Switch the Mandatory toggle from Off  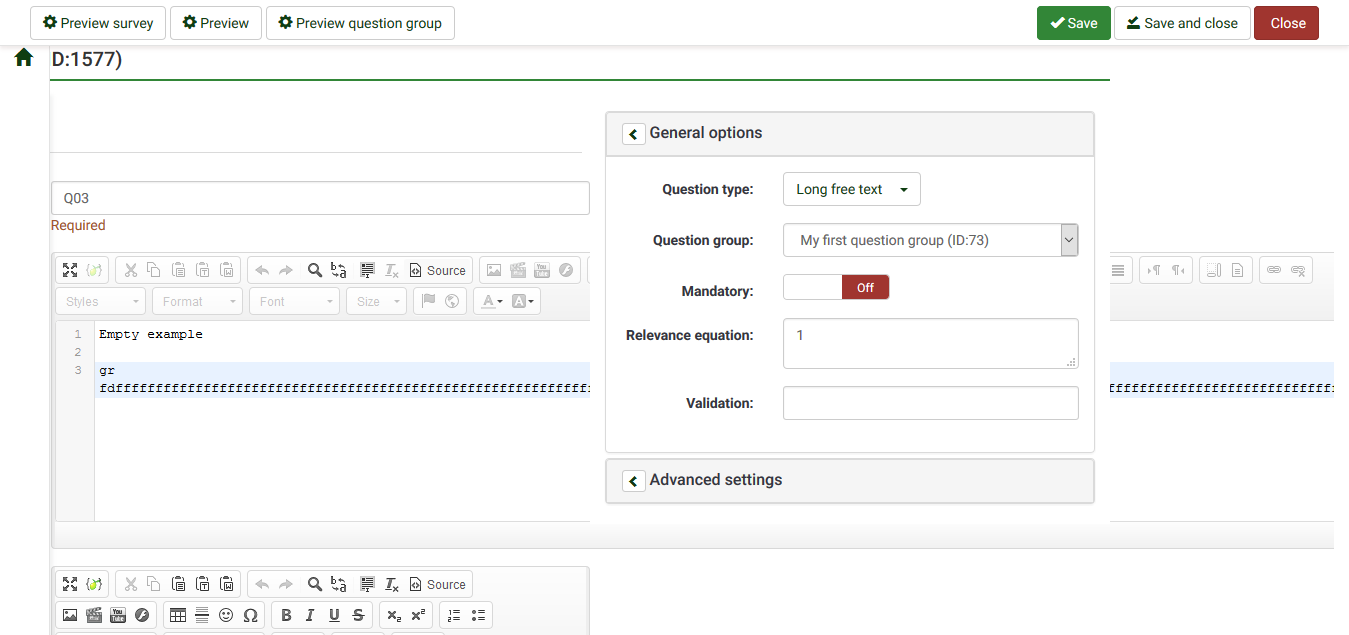tap(836, 288)
